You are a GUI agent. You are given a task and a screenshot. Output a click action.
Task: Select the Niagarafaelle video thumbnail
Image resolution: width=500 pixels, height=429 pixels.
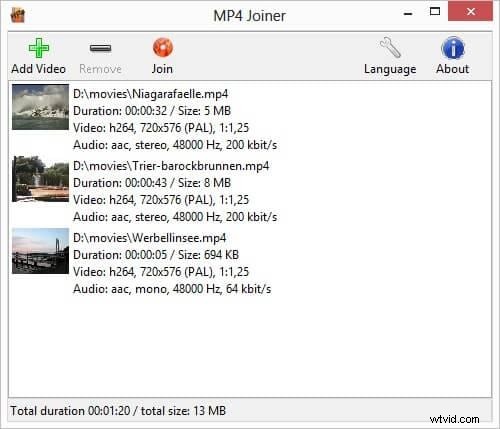pos(40,107)
